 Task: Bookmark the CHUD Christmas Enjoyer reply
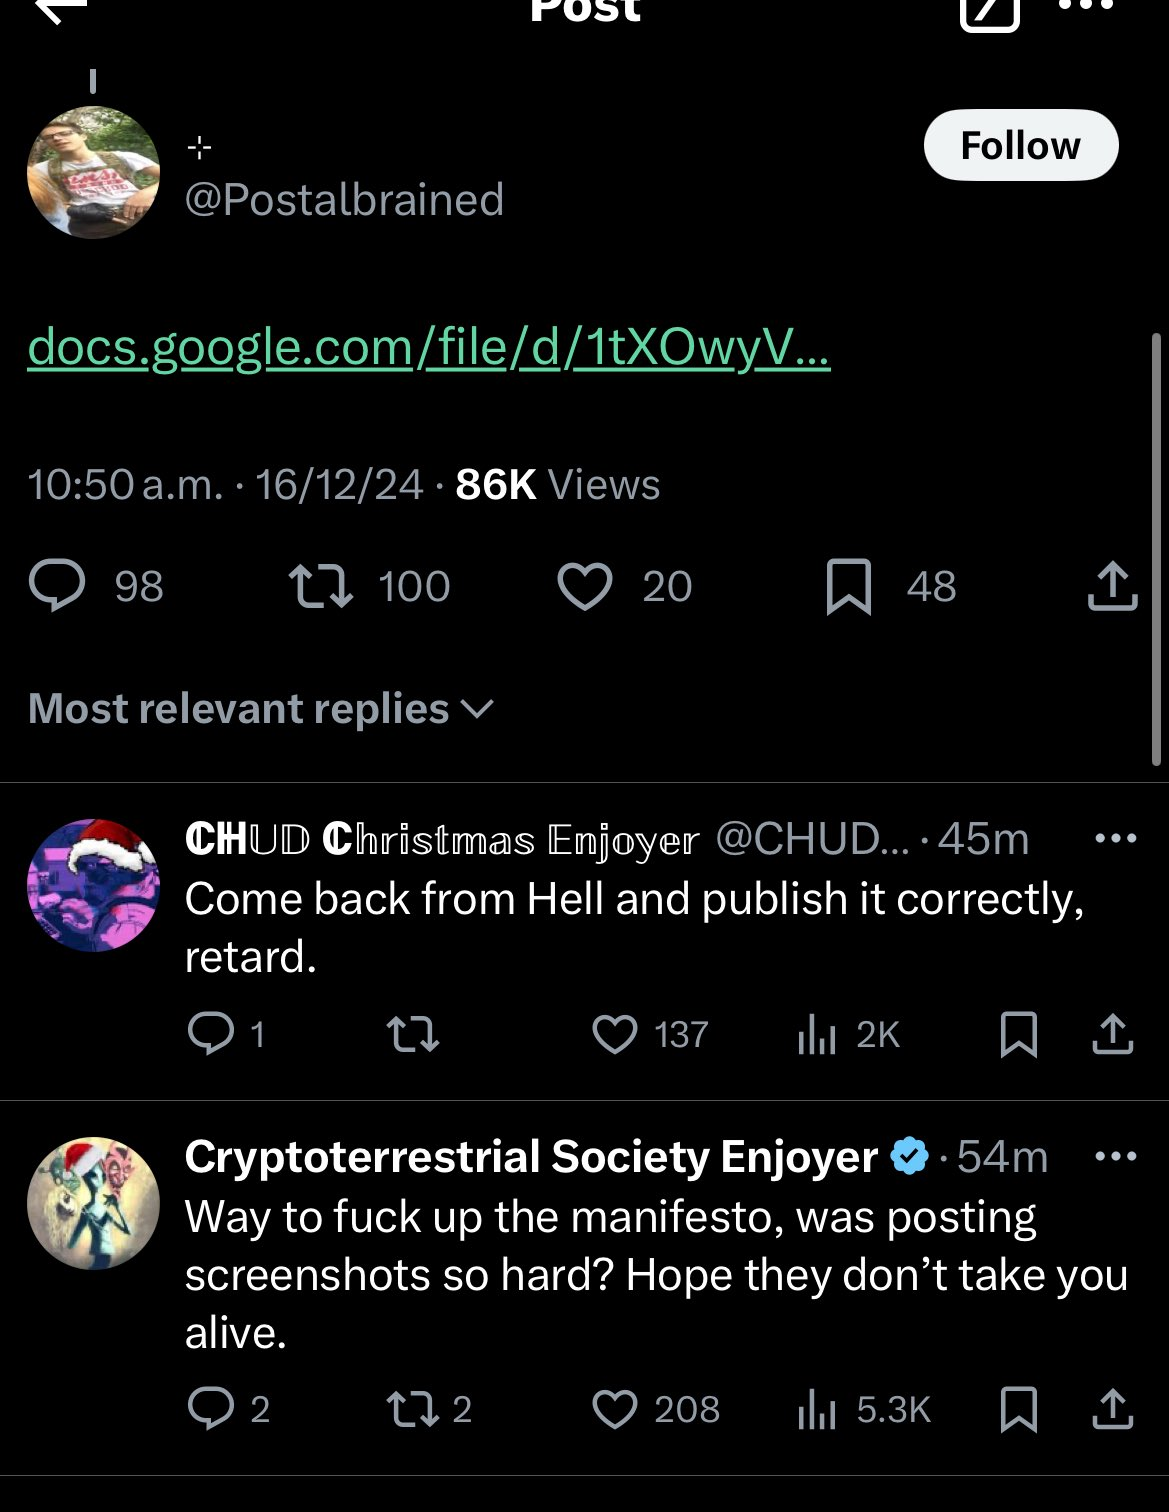click(1018, 1034)
